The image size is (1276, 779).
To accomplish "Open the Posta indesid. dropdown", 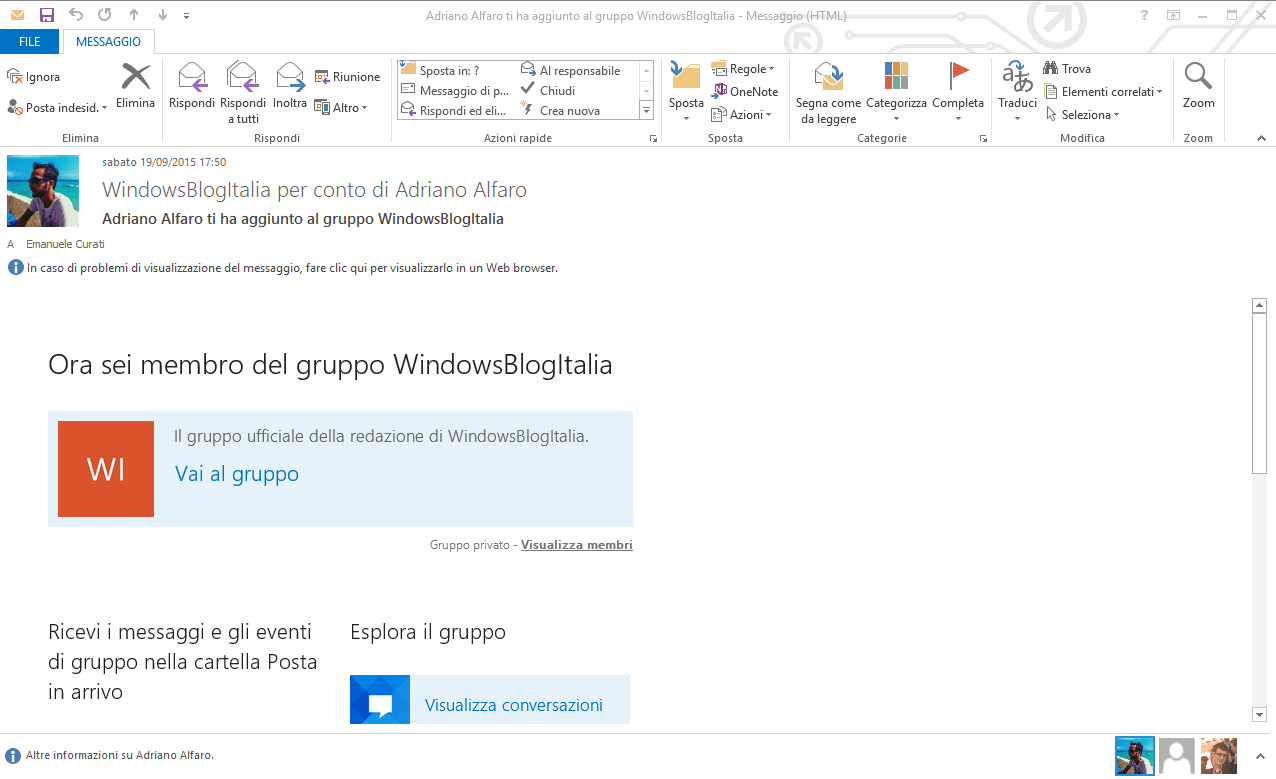I will pyautogui.click(x=57, y=108).
